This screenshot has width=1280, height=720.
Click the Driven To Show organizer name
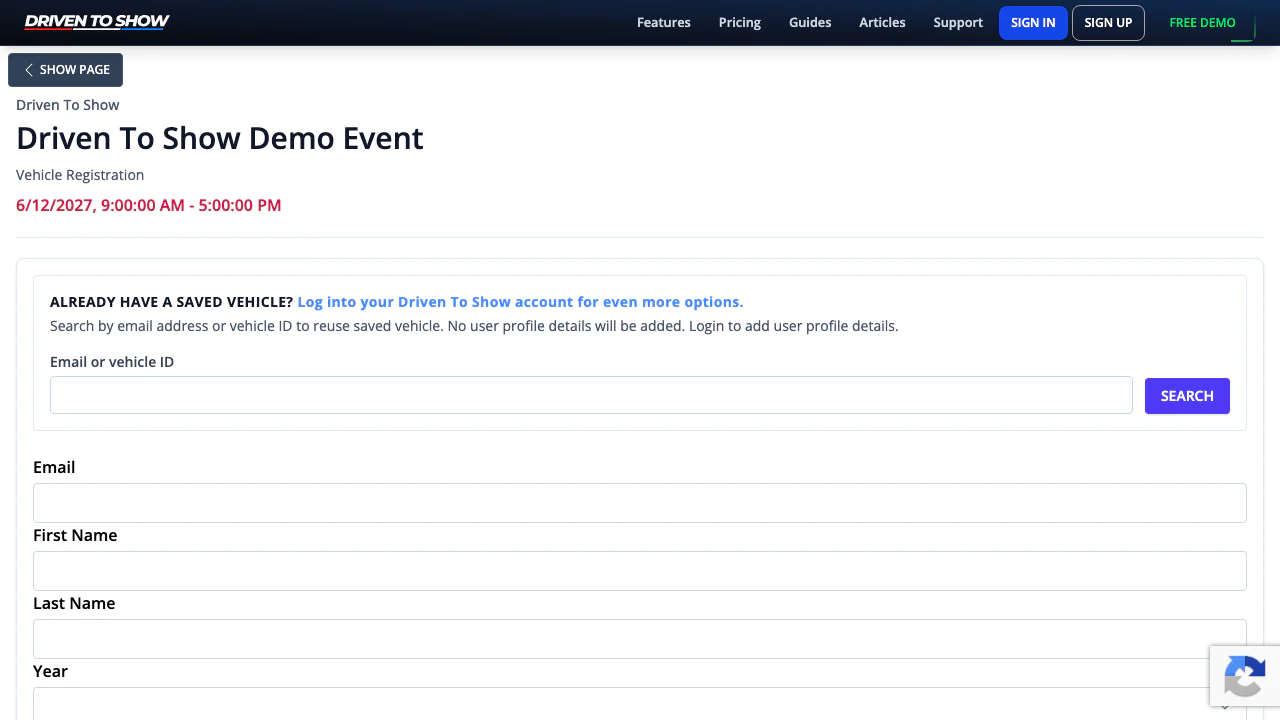(68, 105)
